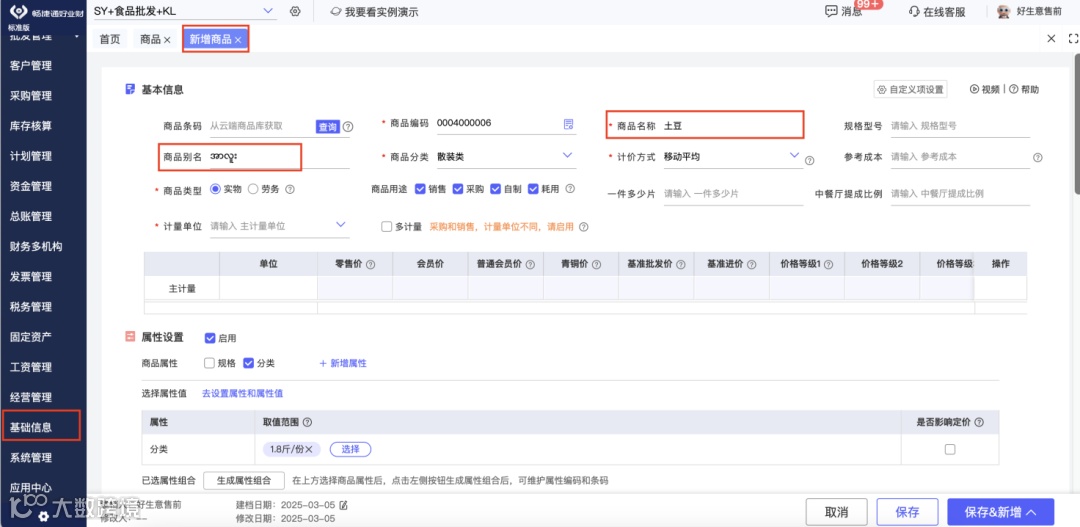Click the fullscreen icon at top right

(1072, 39)
